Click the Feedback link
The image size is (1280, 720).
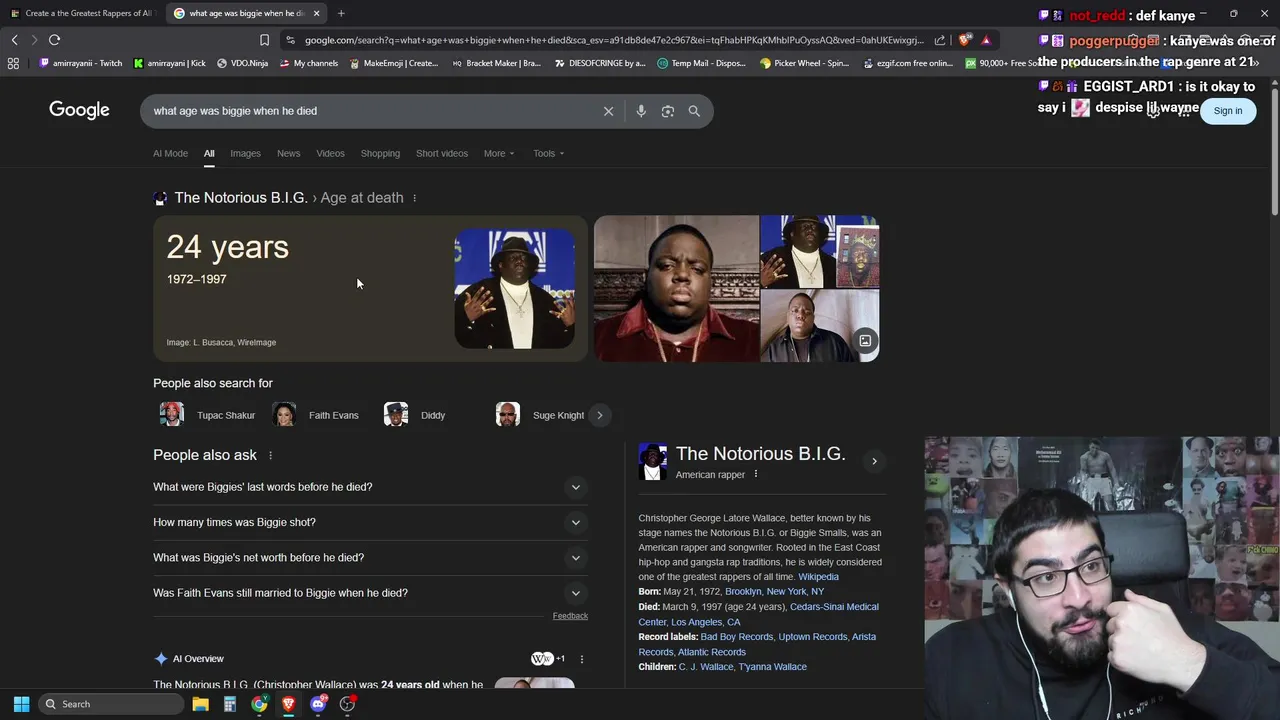570,616
